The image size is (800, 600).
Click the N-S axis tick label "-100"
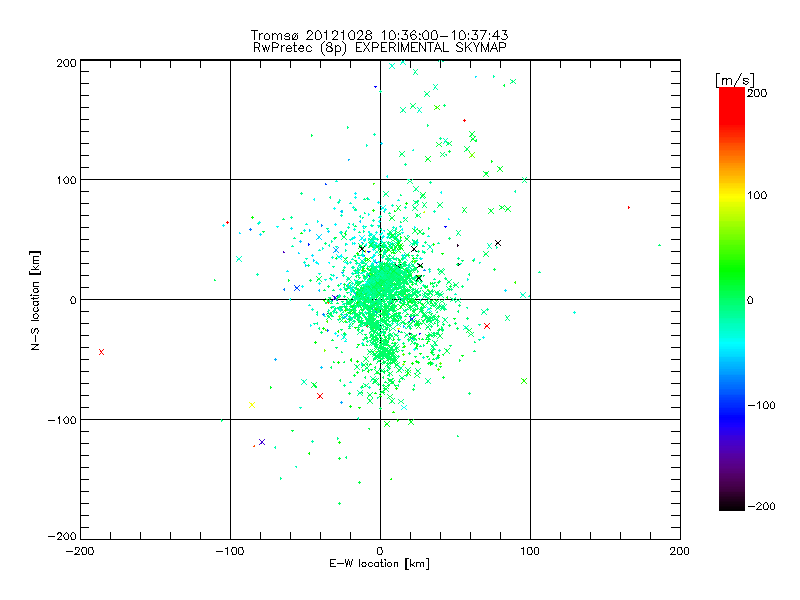coord(62,420)
